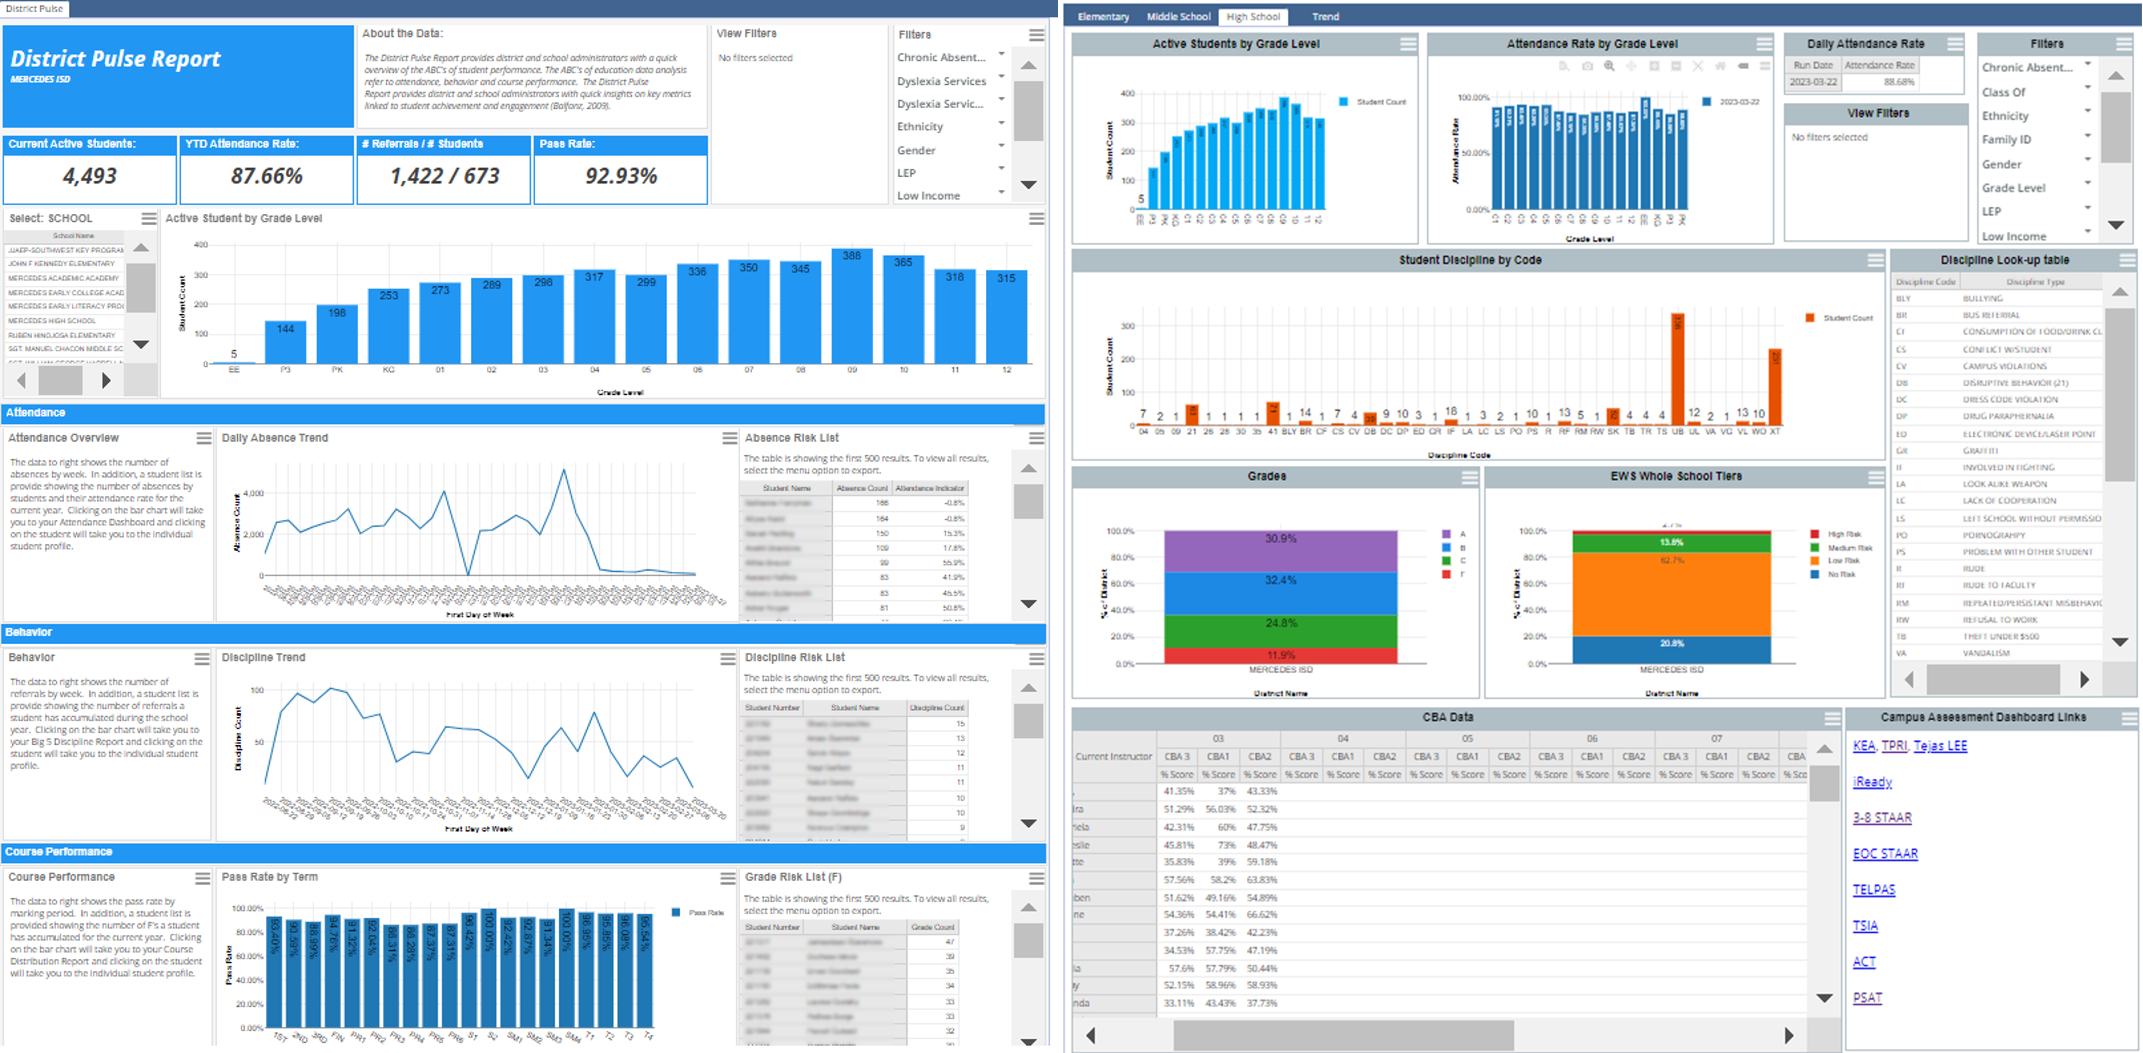Image resolution: width=2143 pixels, height=1053 pixels.
Task: Expand the Grade Level filter dropdown
Action: click(x=2087, y=184)
